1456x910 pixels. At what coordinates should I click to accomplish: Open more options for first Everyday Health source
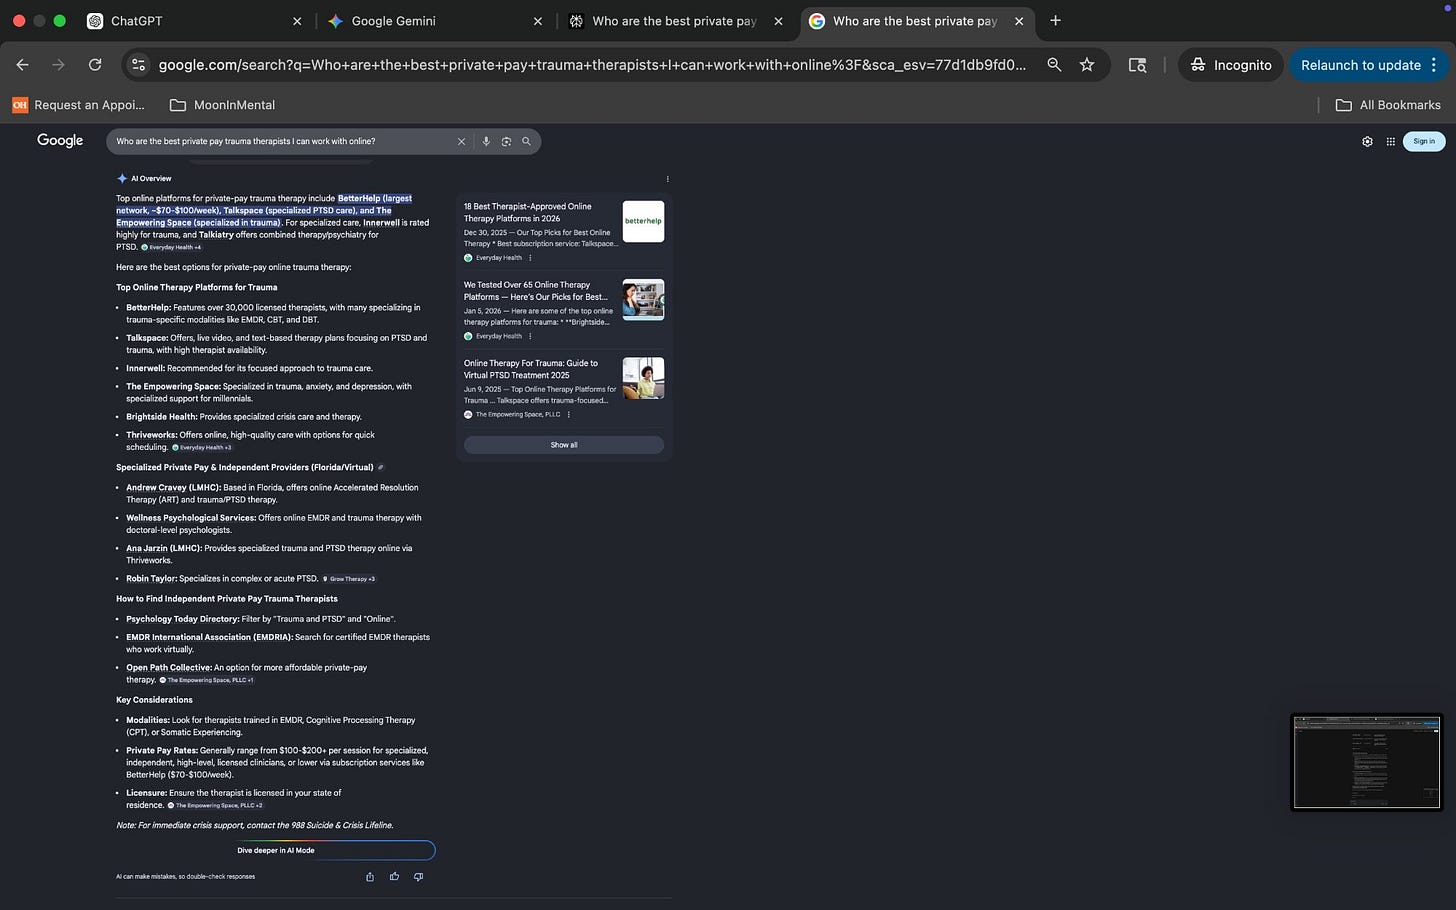point(530,258)
